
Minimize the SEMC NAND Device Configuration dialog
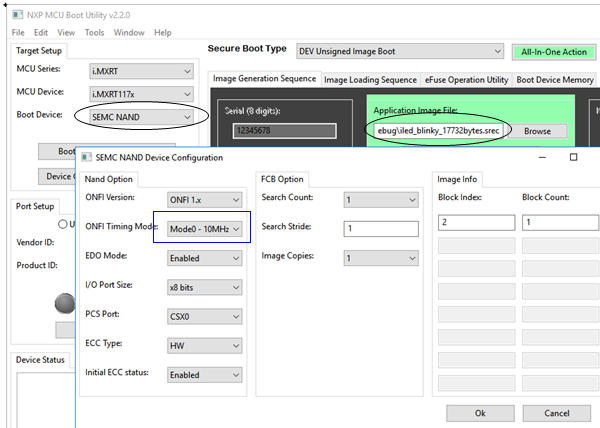pyautogui.click(x=542, y=157)
